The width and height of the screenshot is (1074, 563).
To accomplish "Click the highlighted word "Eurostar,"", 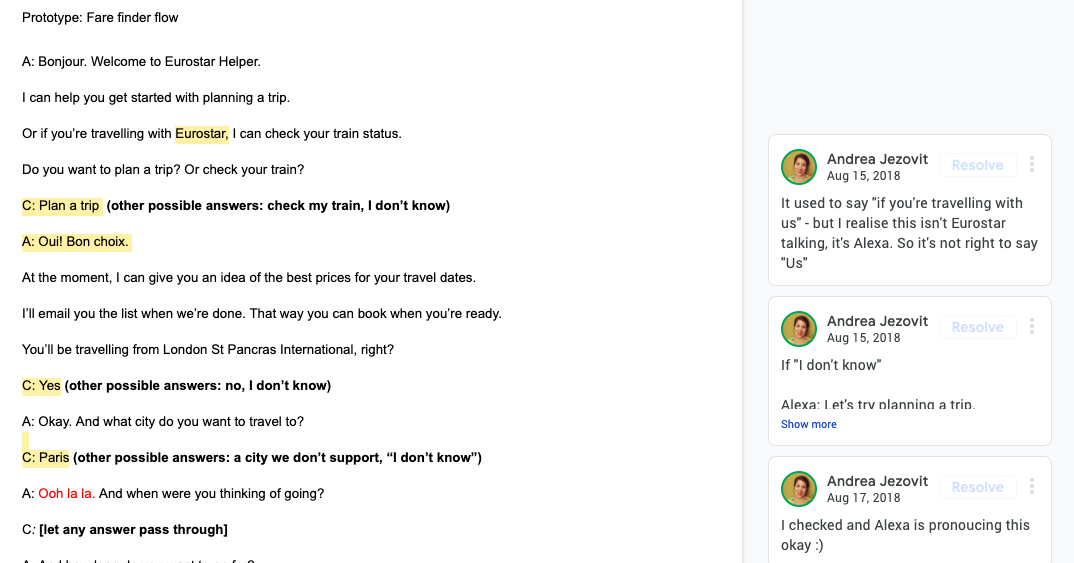I will click(x=202, y=133).
